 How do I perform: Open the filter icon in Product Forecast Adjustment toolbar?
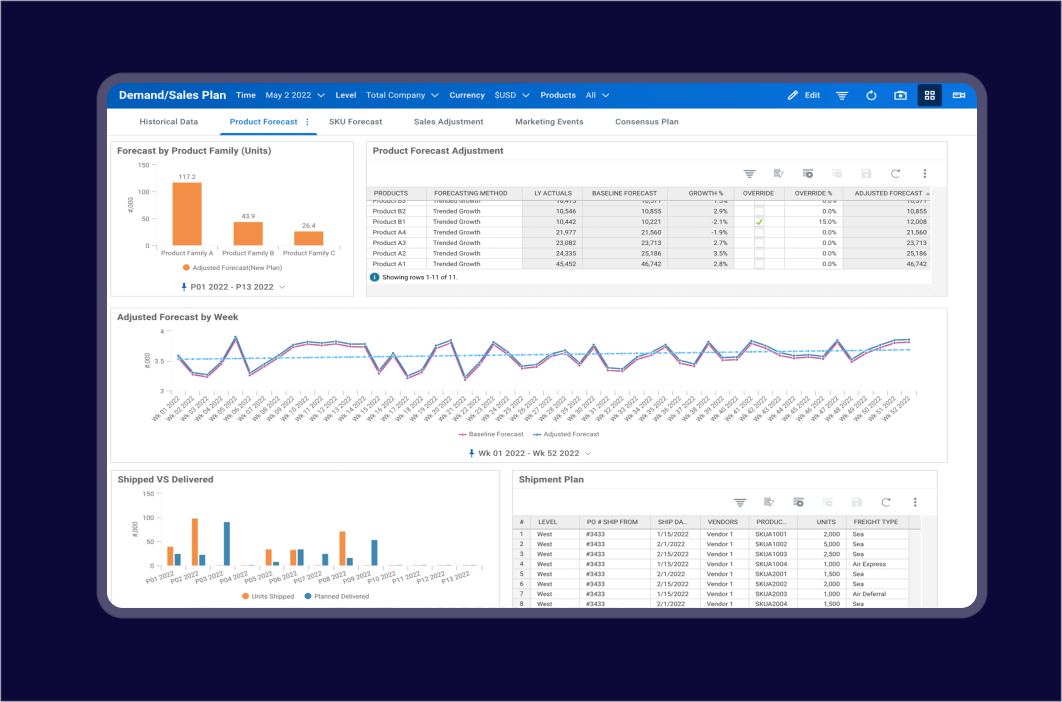[751, 173]
